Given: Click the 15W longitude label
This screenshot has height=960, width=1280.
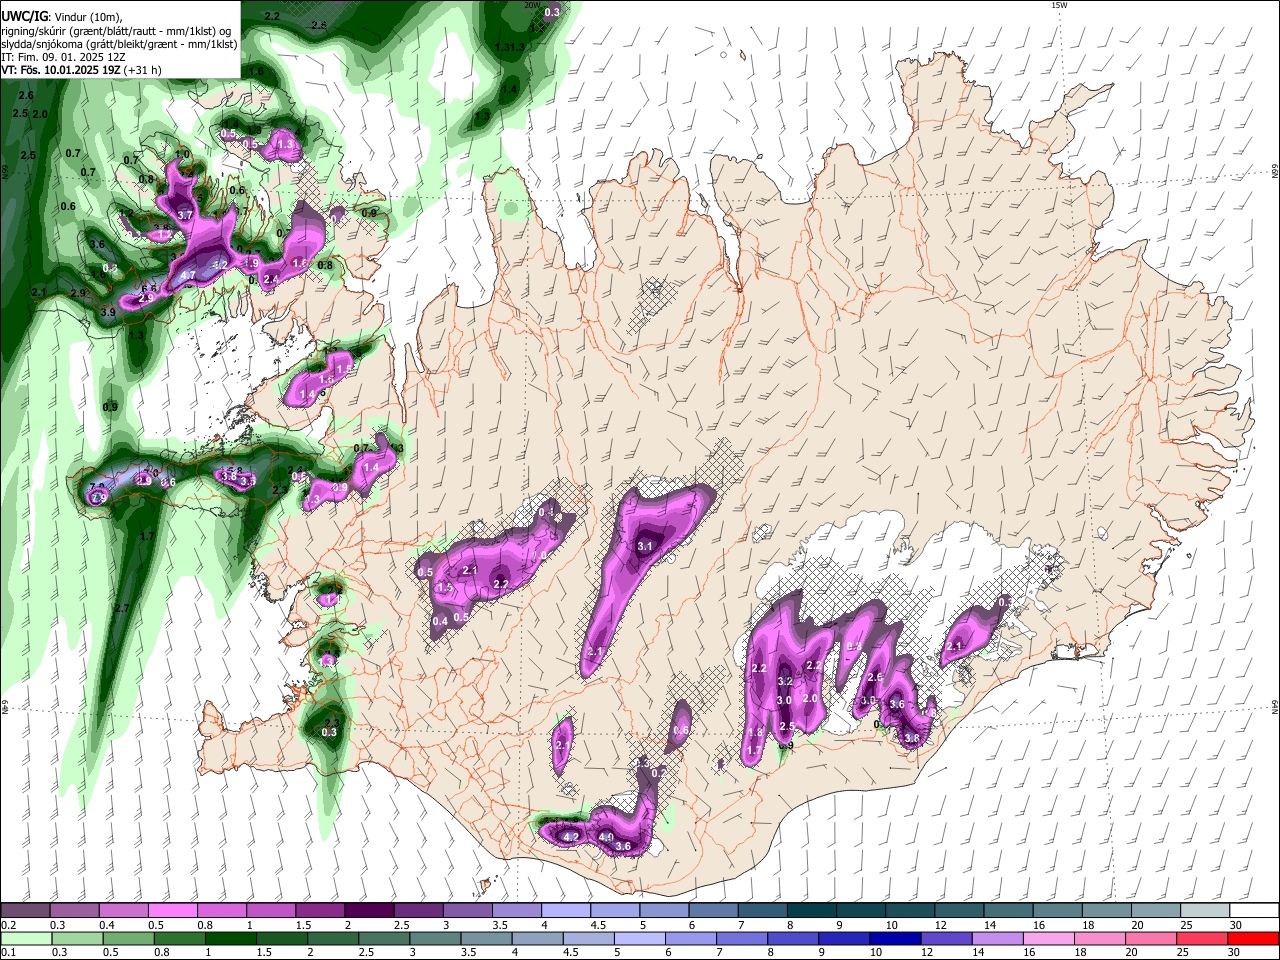Looking at the screenshot, I should tap(1059, 5).
